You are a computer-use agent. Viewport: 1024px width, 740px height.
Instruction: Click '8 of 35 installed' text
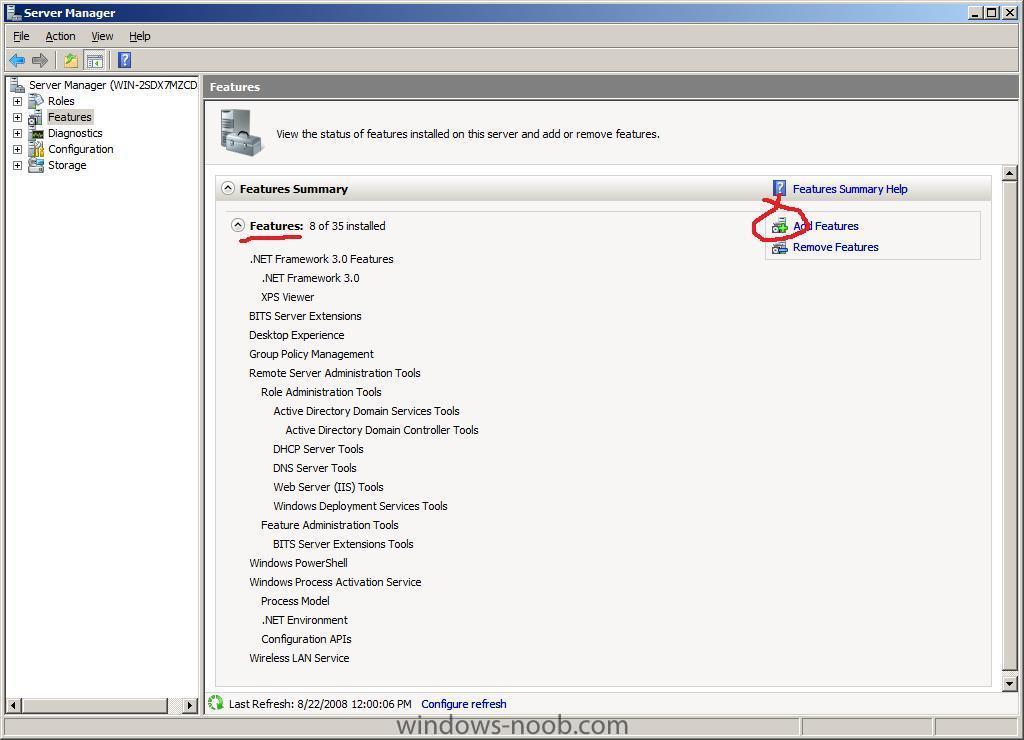click(347, 226)
